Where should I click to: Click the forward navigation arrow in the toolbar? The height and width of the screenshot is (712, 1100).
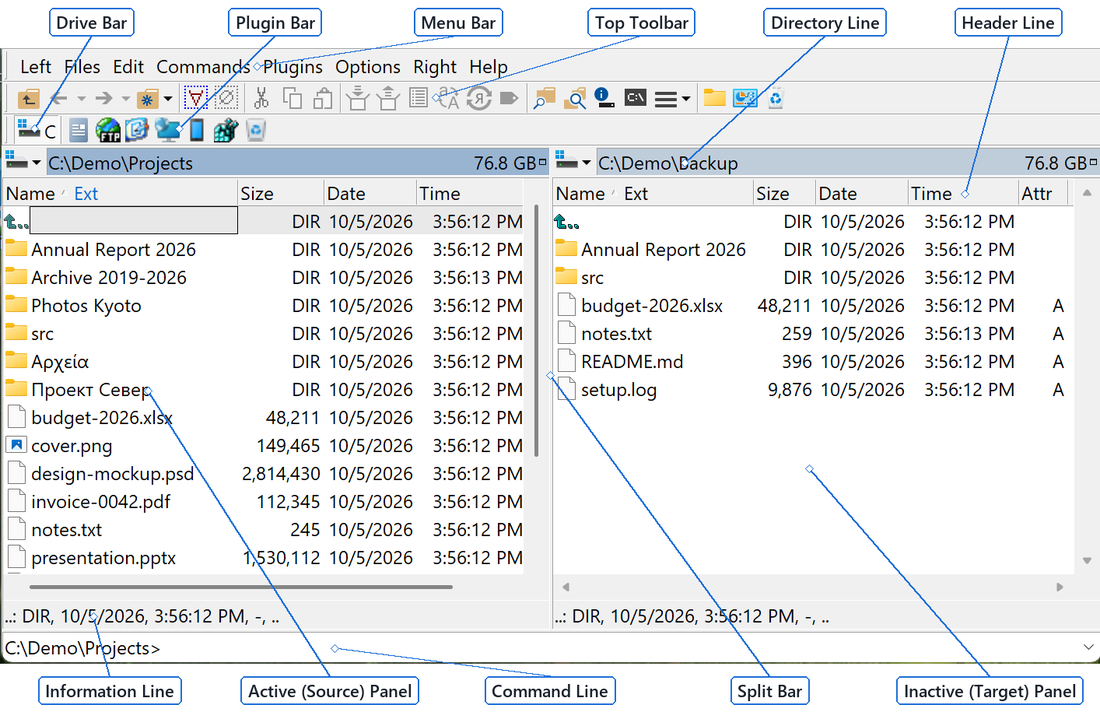[104, 98]
